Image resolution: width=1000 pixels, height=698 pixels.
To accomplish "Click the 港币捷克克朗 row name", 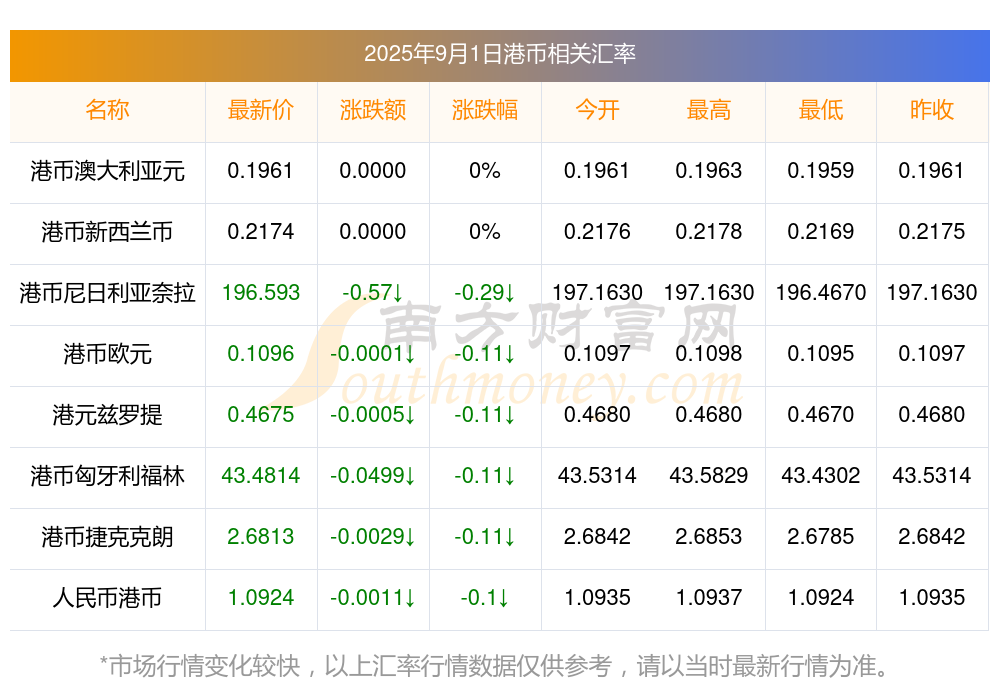I will (x=107, y=537).
